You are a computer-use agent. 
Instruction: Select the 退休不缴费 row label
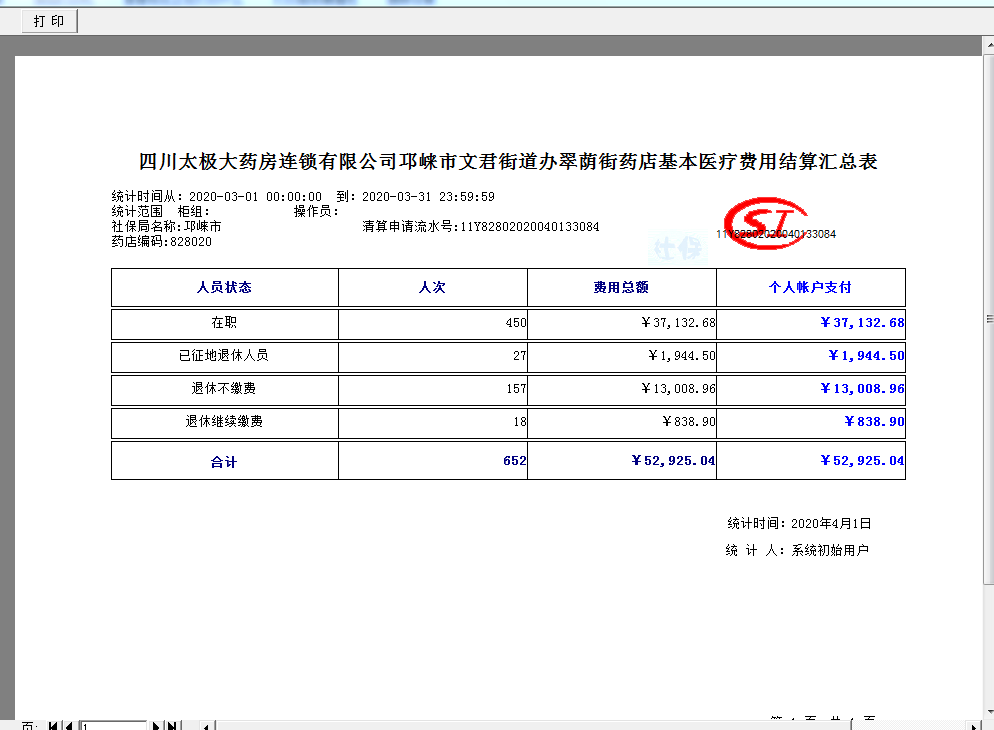click(224, 388)
